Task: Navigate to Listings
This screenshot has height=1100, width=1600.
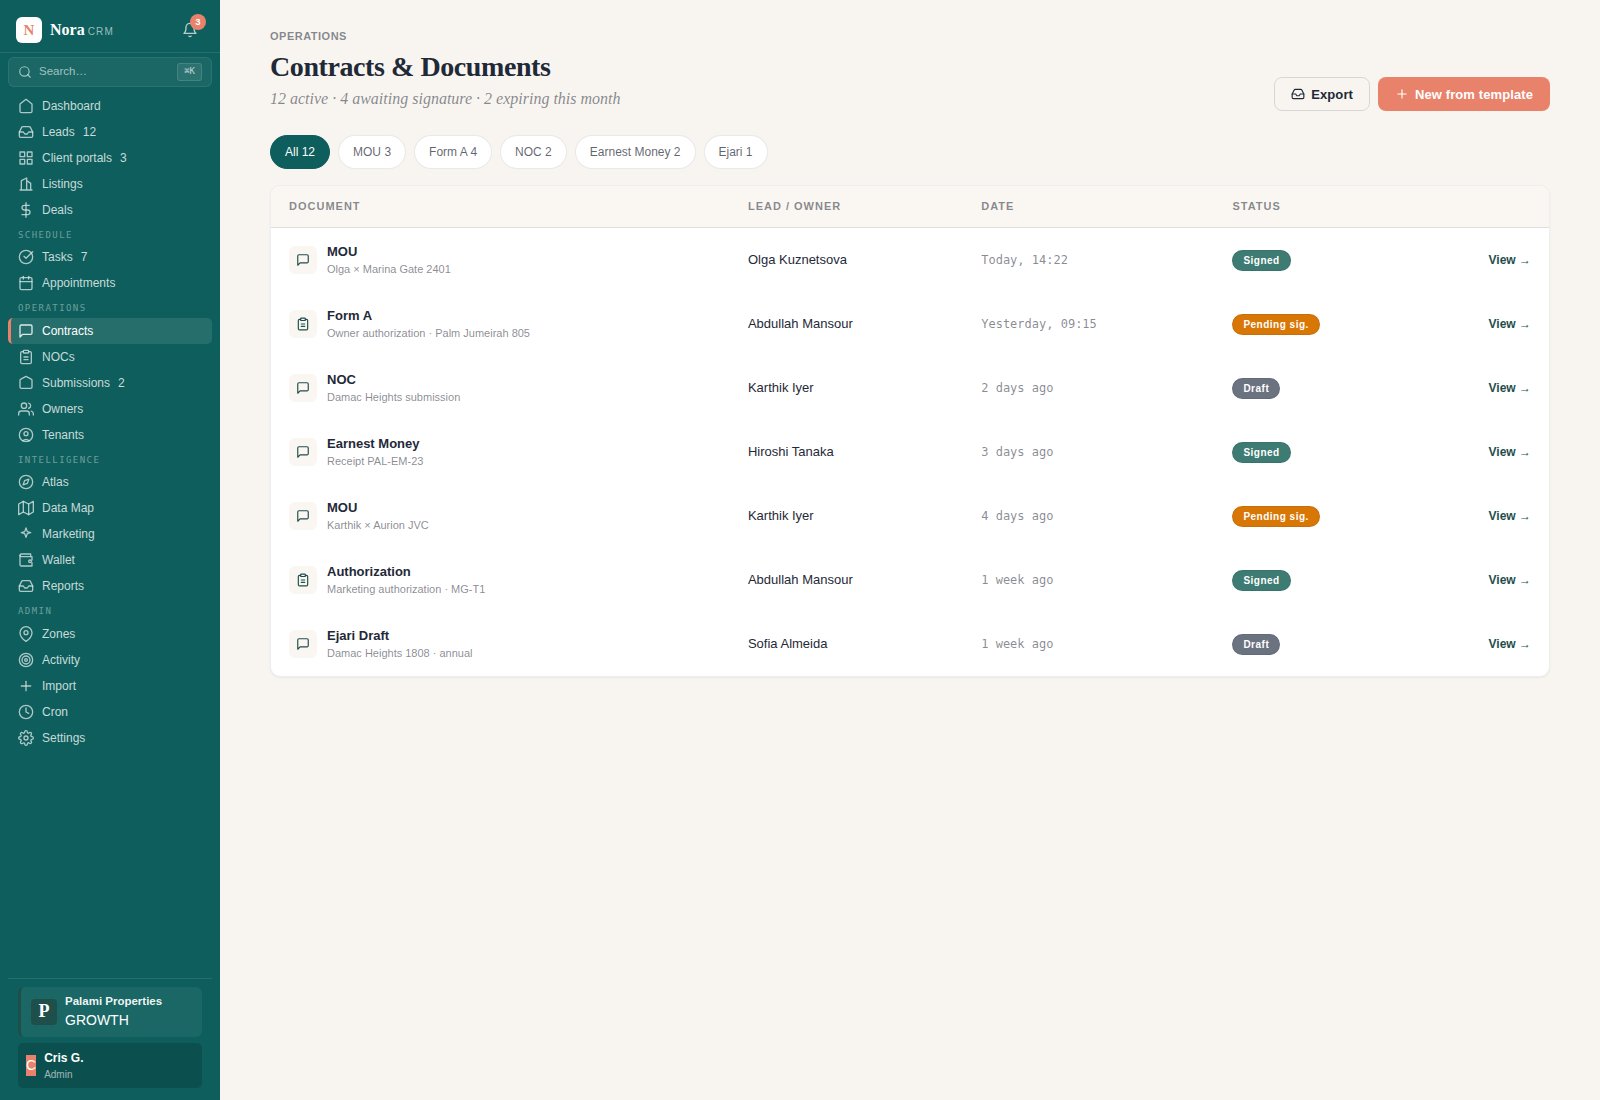Action: tap(110, 184)
